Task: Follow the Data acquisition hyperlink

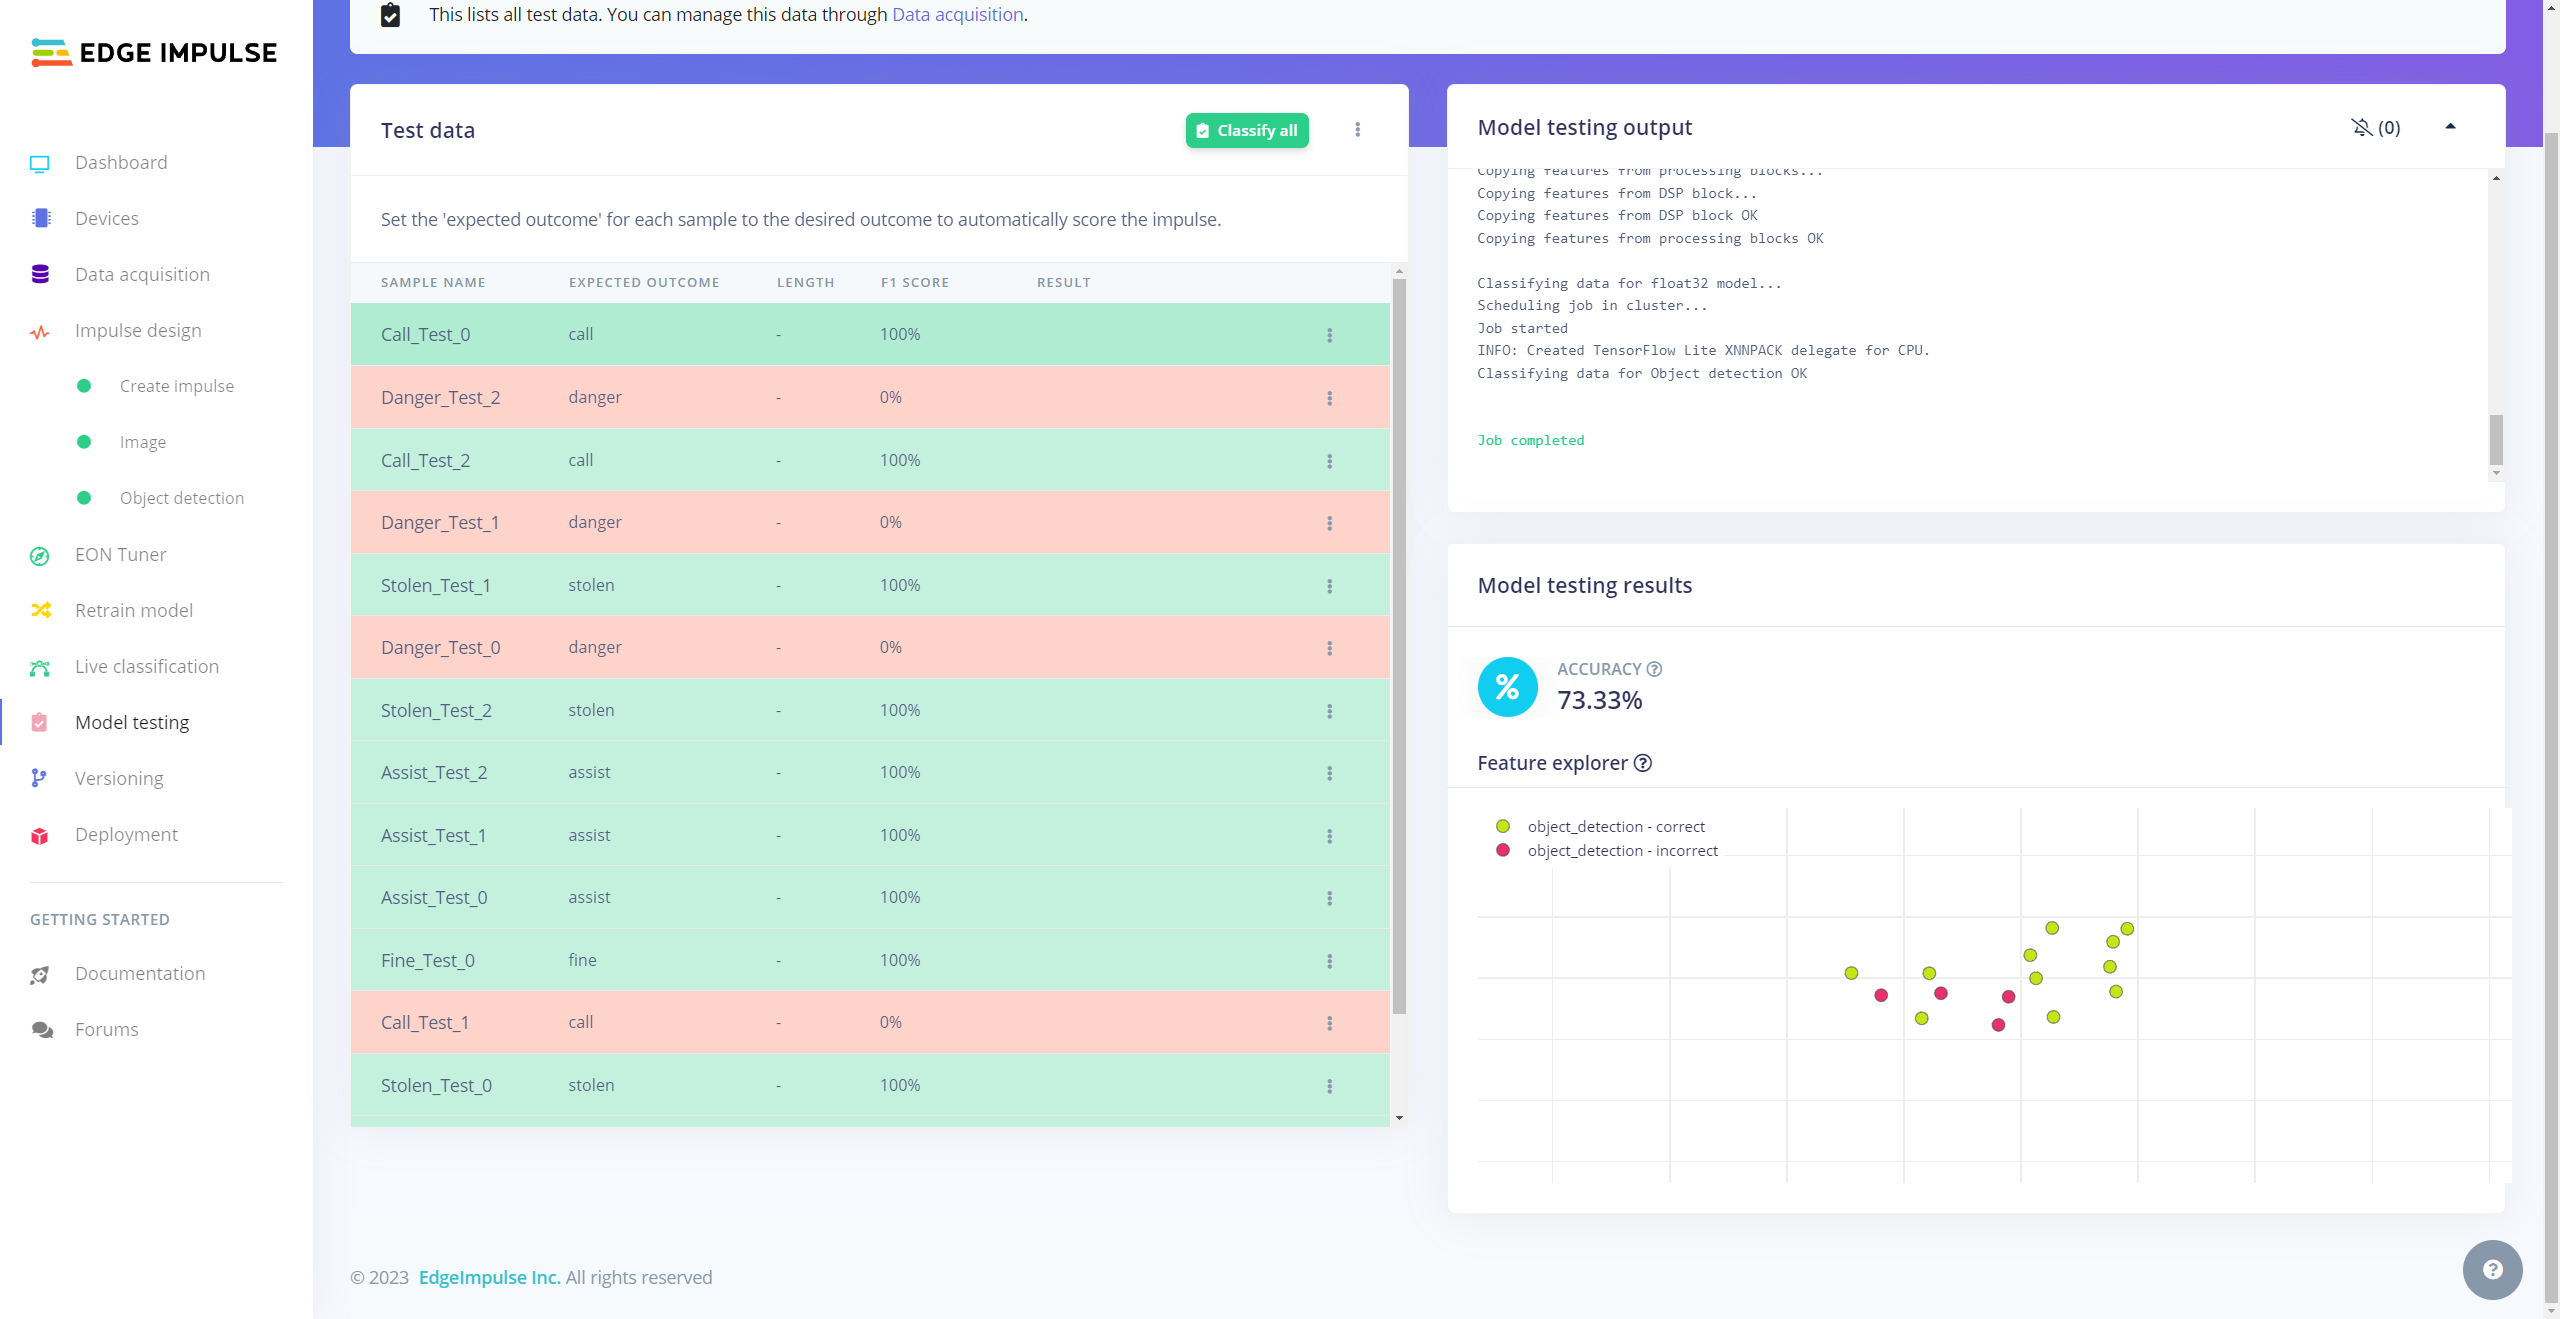Action: (x=957, y=14)
